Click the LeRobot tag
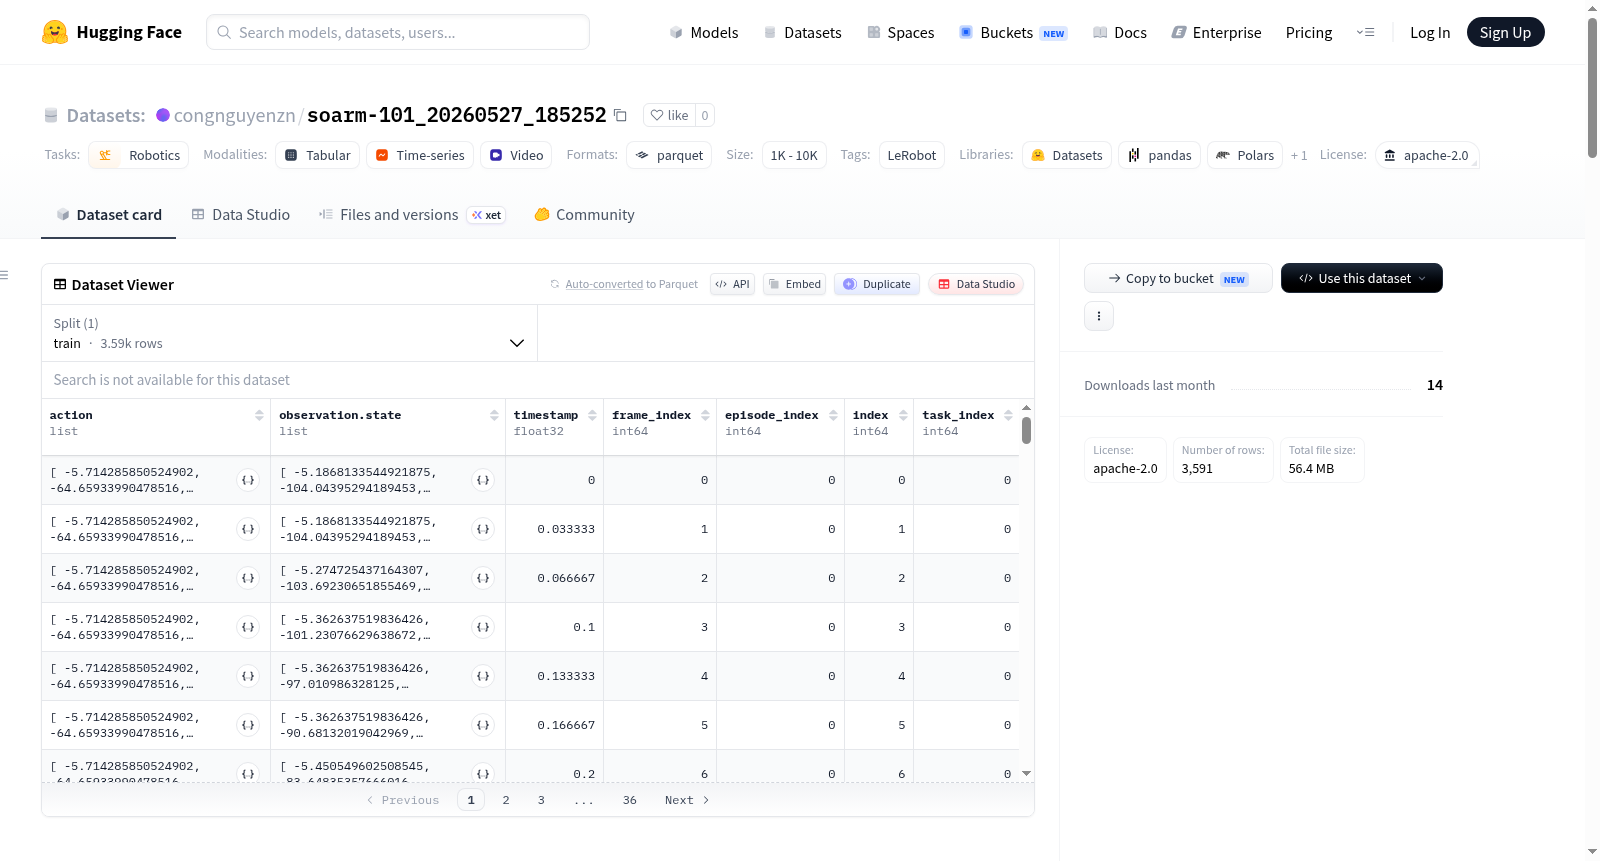 912,155
